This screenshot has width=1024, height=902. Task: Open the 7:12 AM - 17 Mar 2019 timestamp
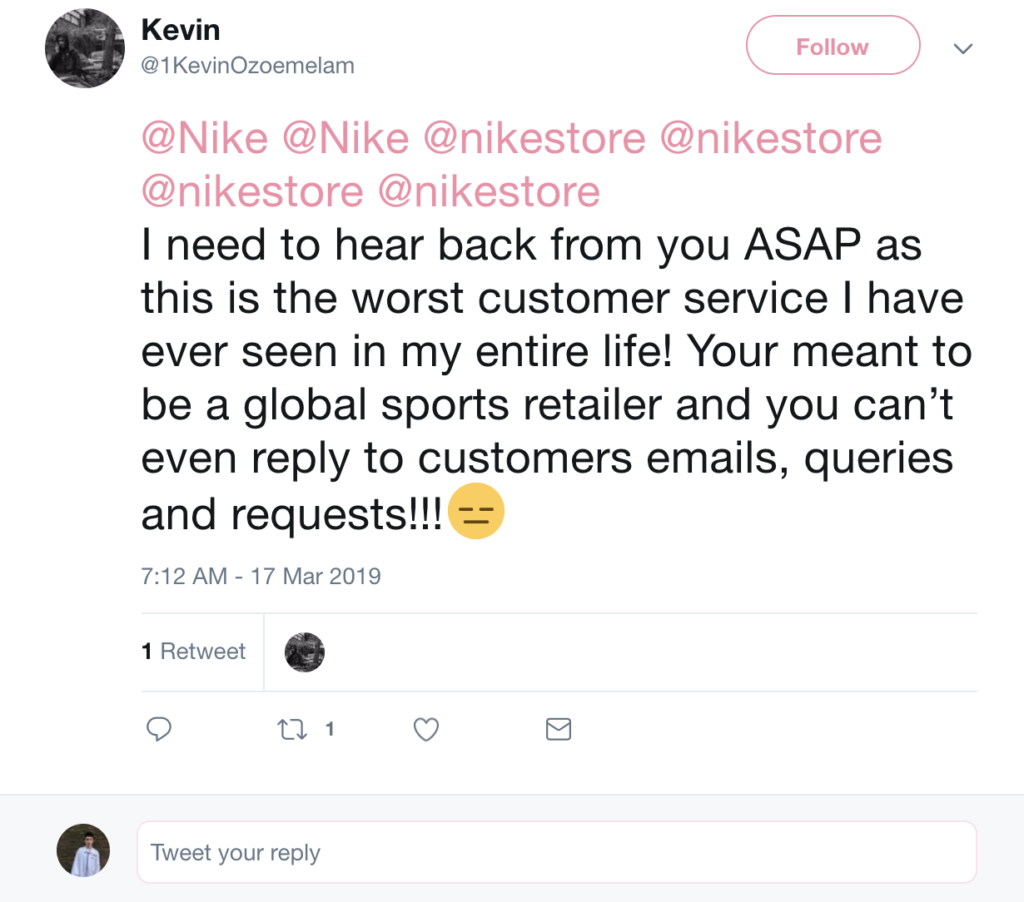(x=261, y=577)
